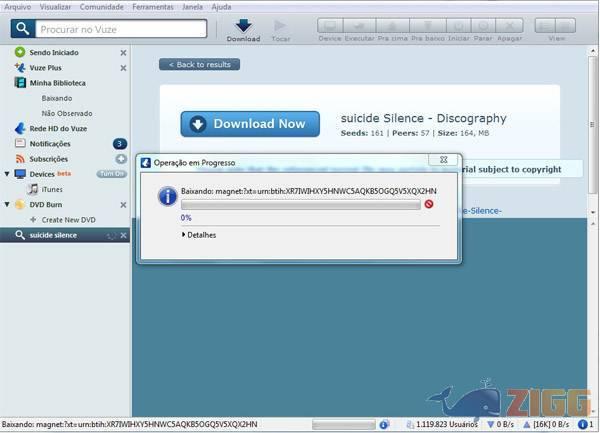Open Rede HD do Vuze
Viewport: 600px width, 433px height.
tap(58, 129)
